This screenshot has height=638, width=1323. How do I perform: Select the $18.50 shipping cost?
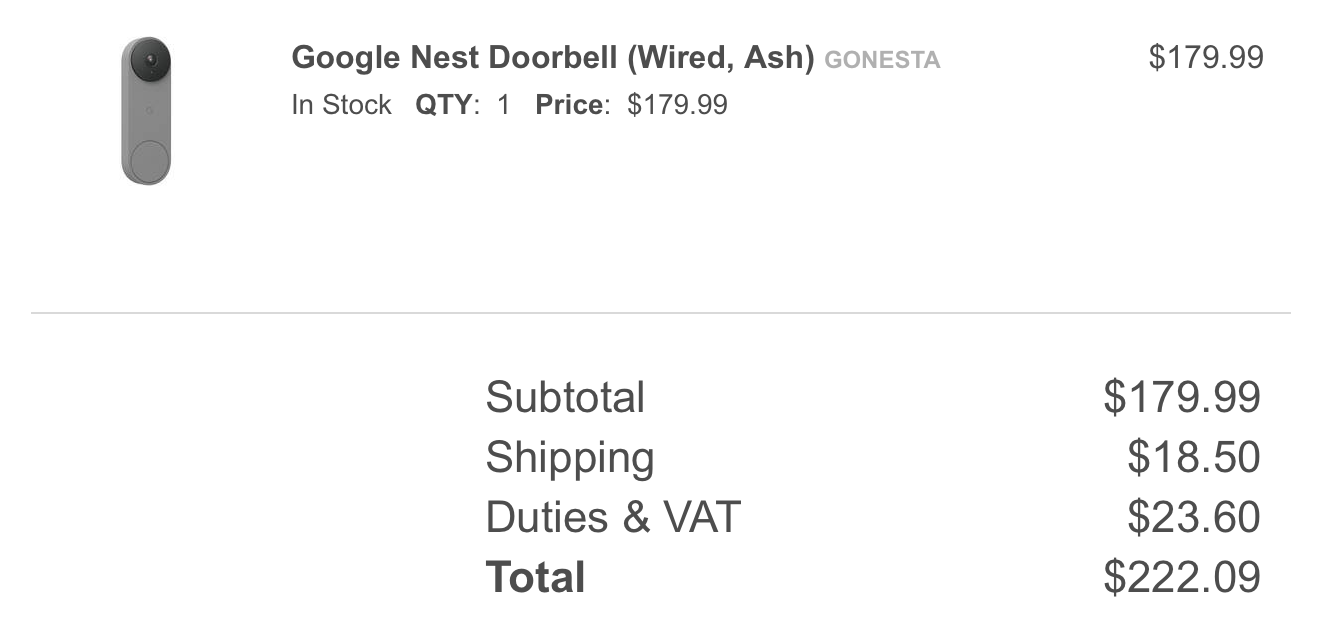tap(1193, 457)
